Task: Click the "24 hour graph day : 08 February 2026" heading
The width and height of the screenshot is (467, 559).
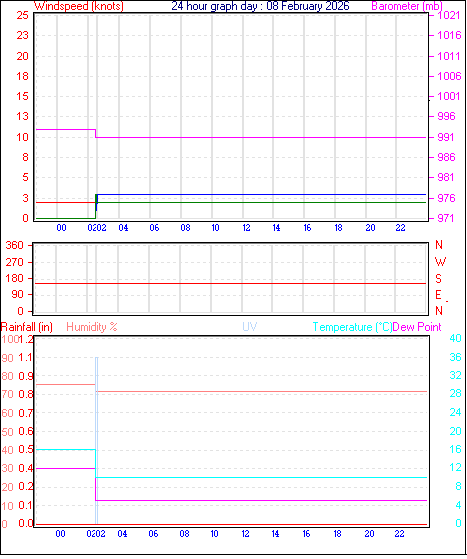Action: pyautogui.click(x=260, y=6)
